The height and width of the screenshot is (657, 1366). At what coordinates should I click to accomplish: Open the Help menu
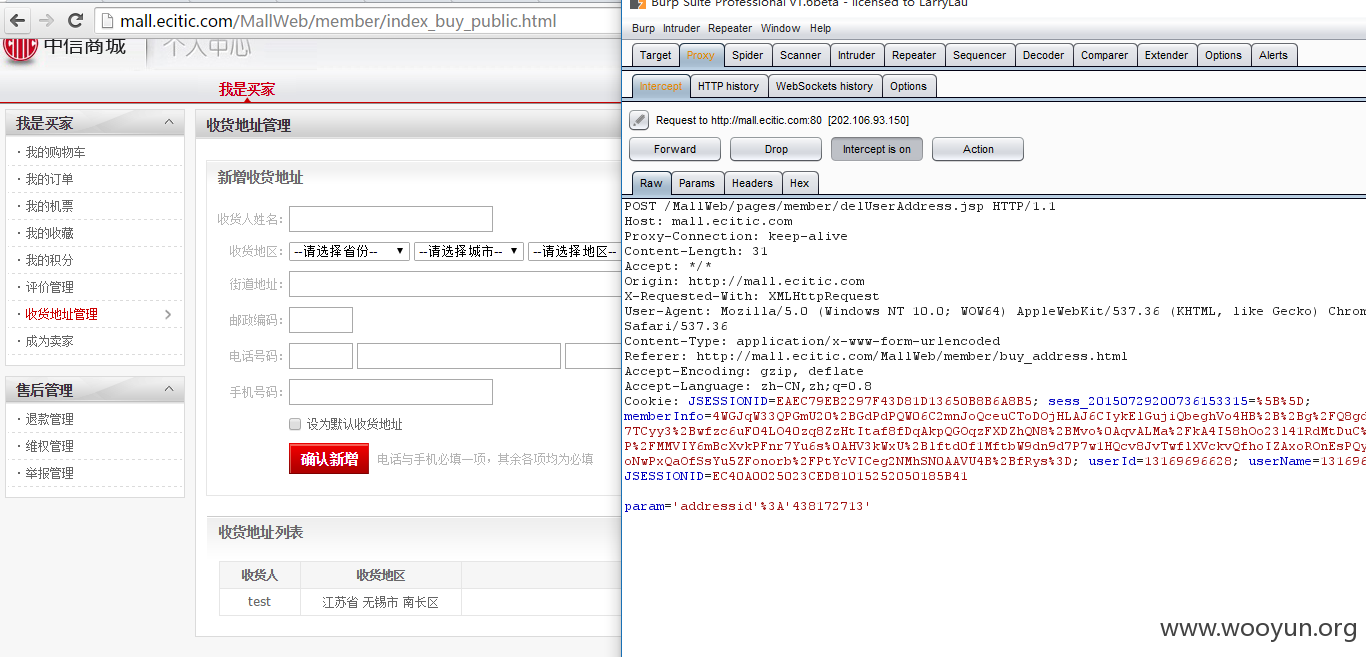pyautogui.click(x=820, y=28)
